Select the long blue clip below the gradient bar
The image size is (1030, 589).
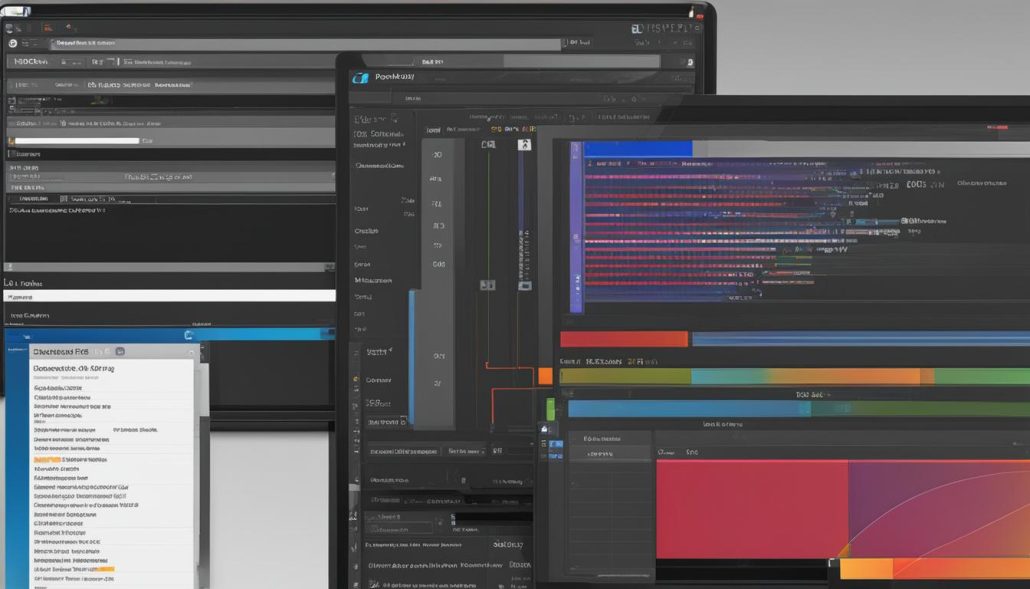click(x=689, y=409)
